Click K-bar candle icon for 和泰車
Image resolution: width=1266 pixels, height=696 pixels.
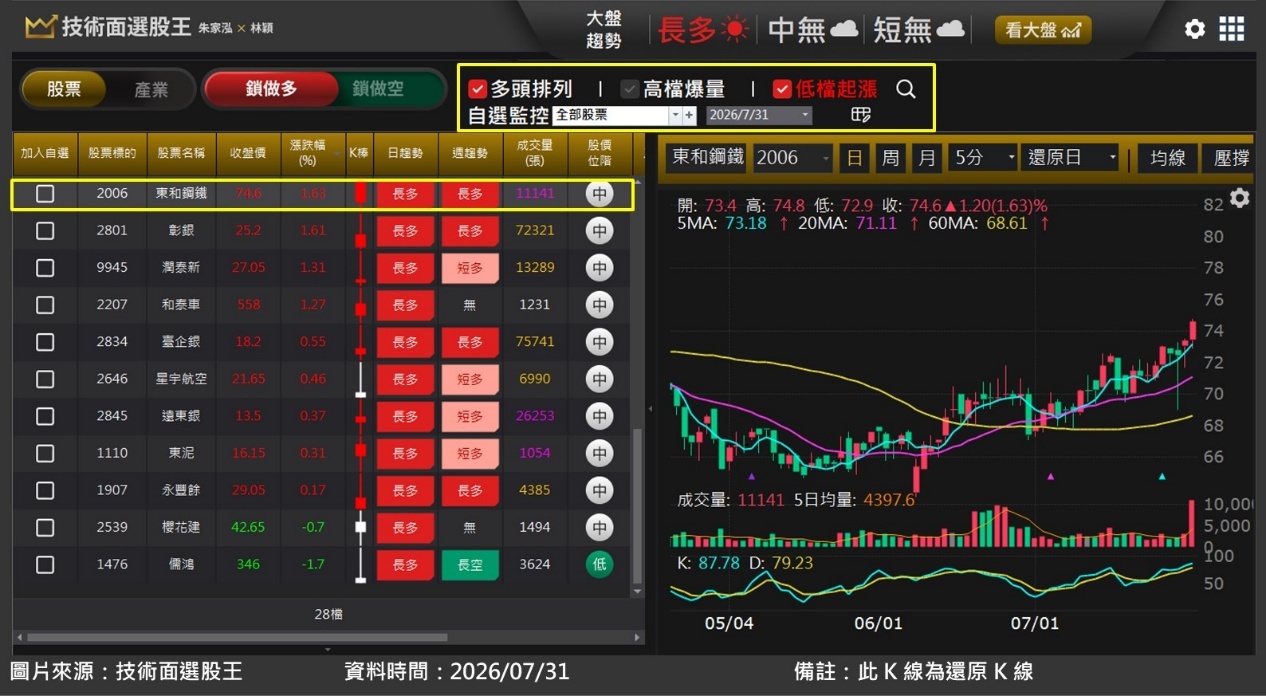click(x=360, y=305)
